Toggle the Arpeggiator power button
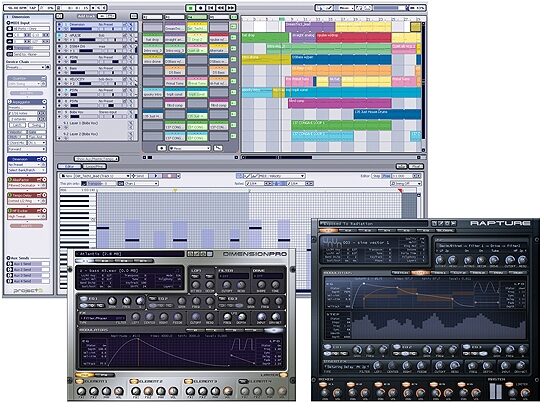Screen dimensions: 544x408 tap(10, 102)
